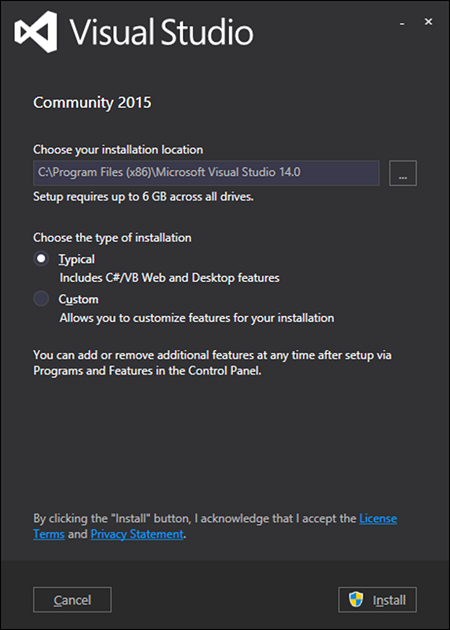Viewport: 450px width, 630px height.
Task: Click the 'Custom' option label text
Action: click(79, 299)
